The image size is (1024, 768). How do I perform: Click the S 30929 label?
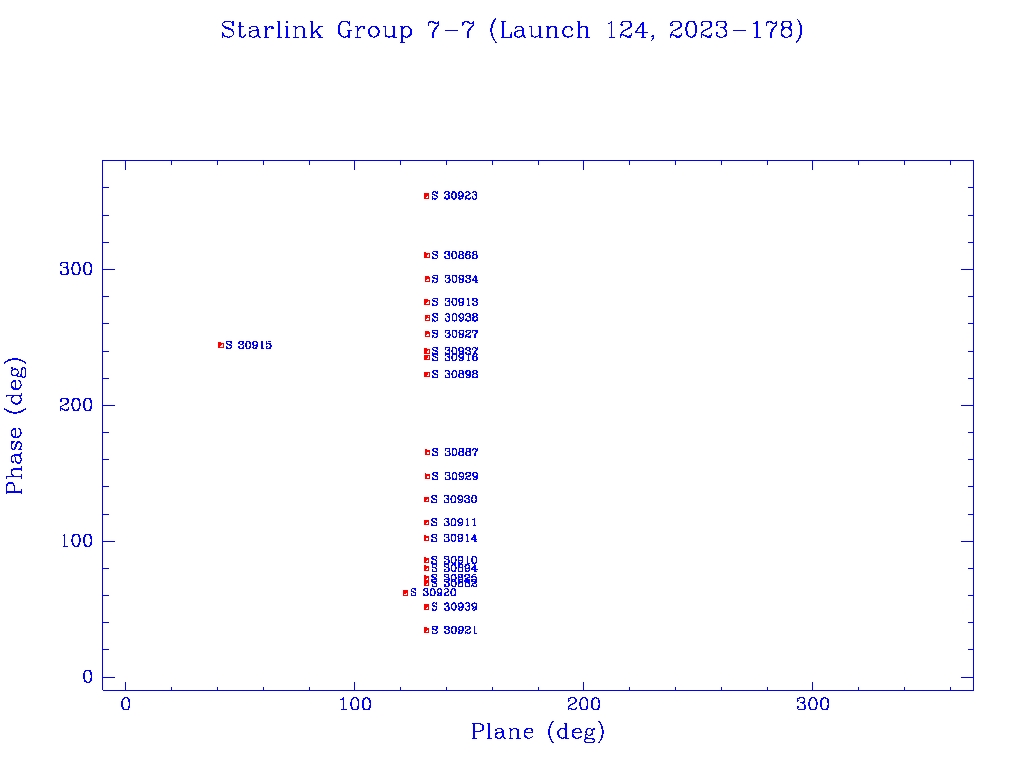(455, 477)
